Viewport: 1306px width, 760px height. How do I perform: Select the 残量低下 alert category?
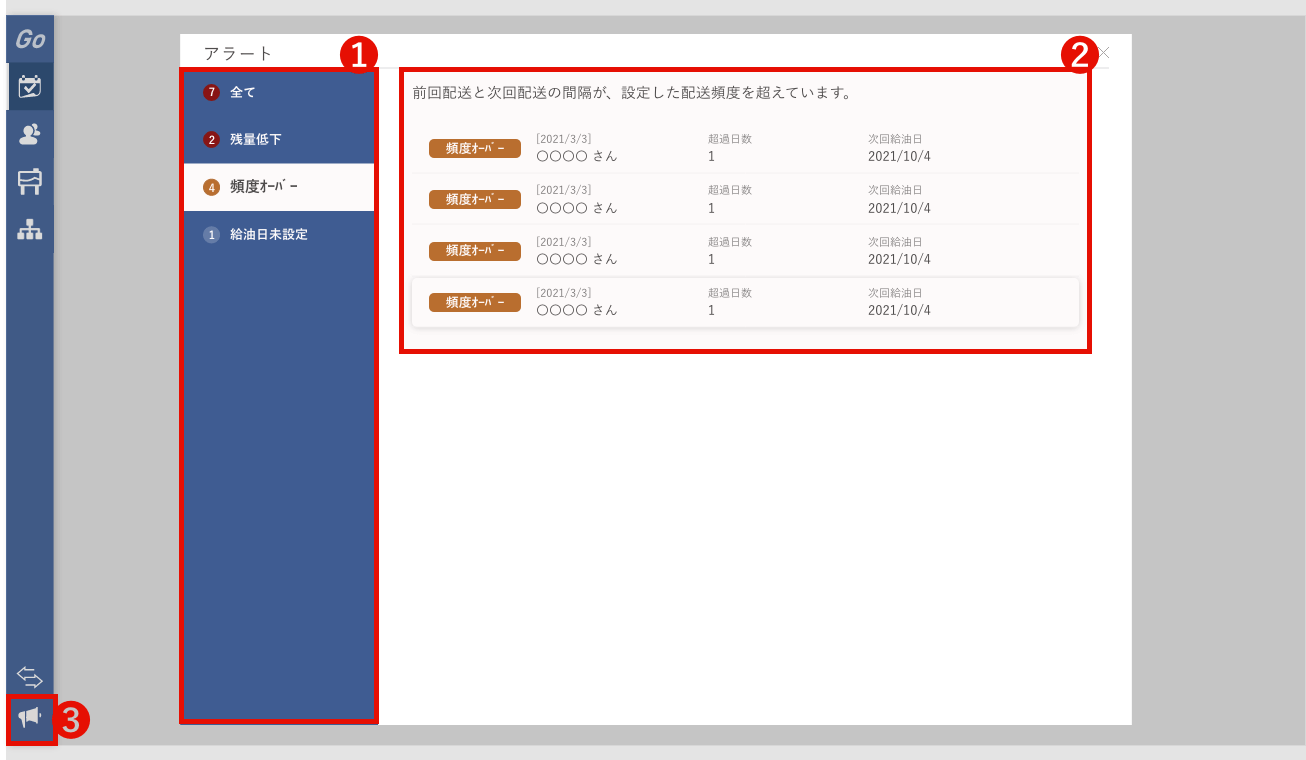point(279,139)
